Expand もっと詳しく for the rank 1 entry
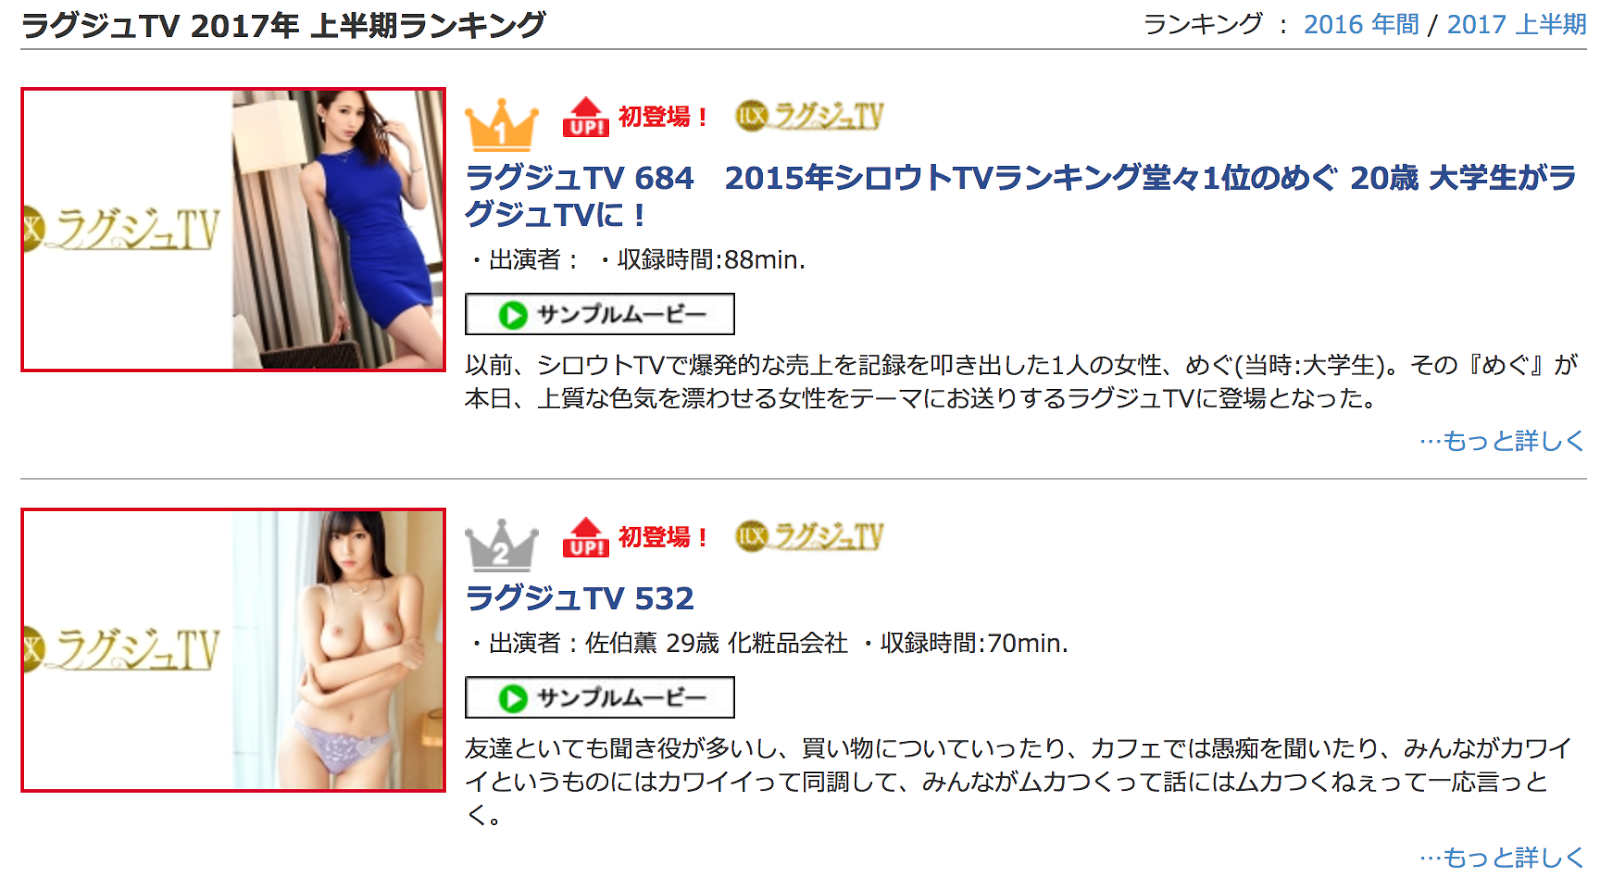Screen dimensions: 1600x878 point(1501,440)
